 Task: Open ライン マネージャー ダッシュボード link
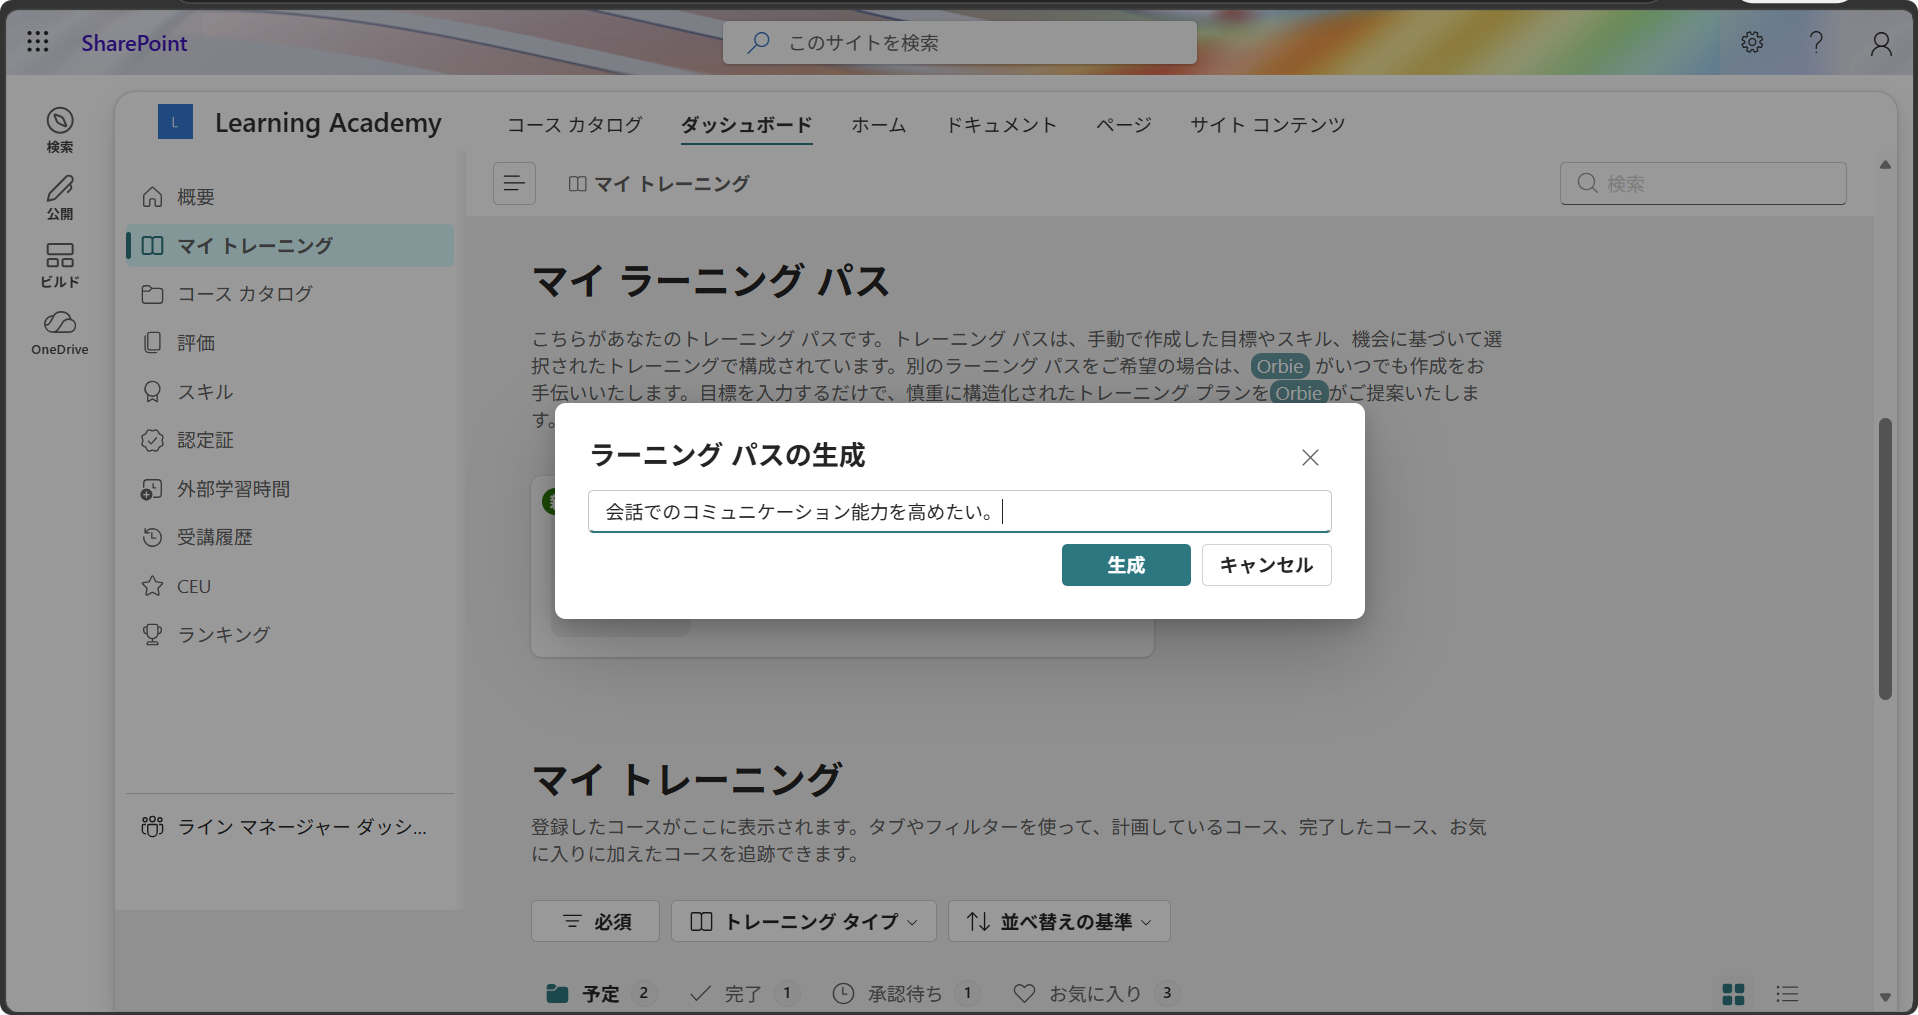point(290,827)
